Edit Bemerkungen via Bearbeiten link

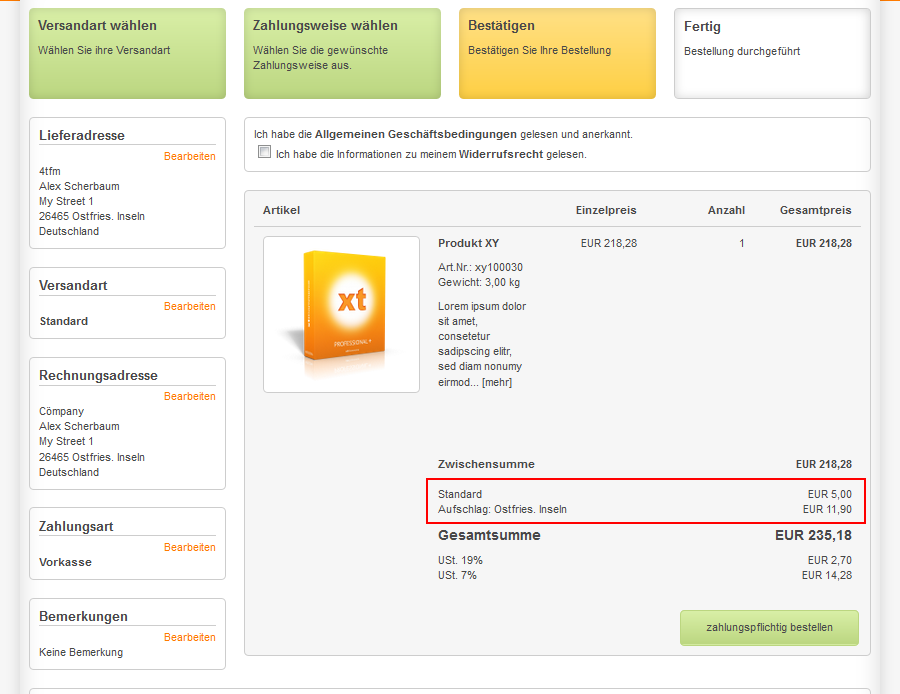tap(189, 637)
